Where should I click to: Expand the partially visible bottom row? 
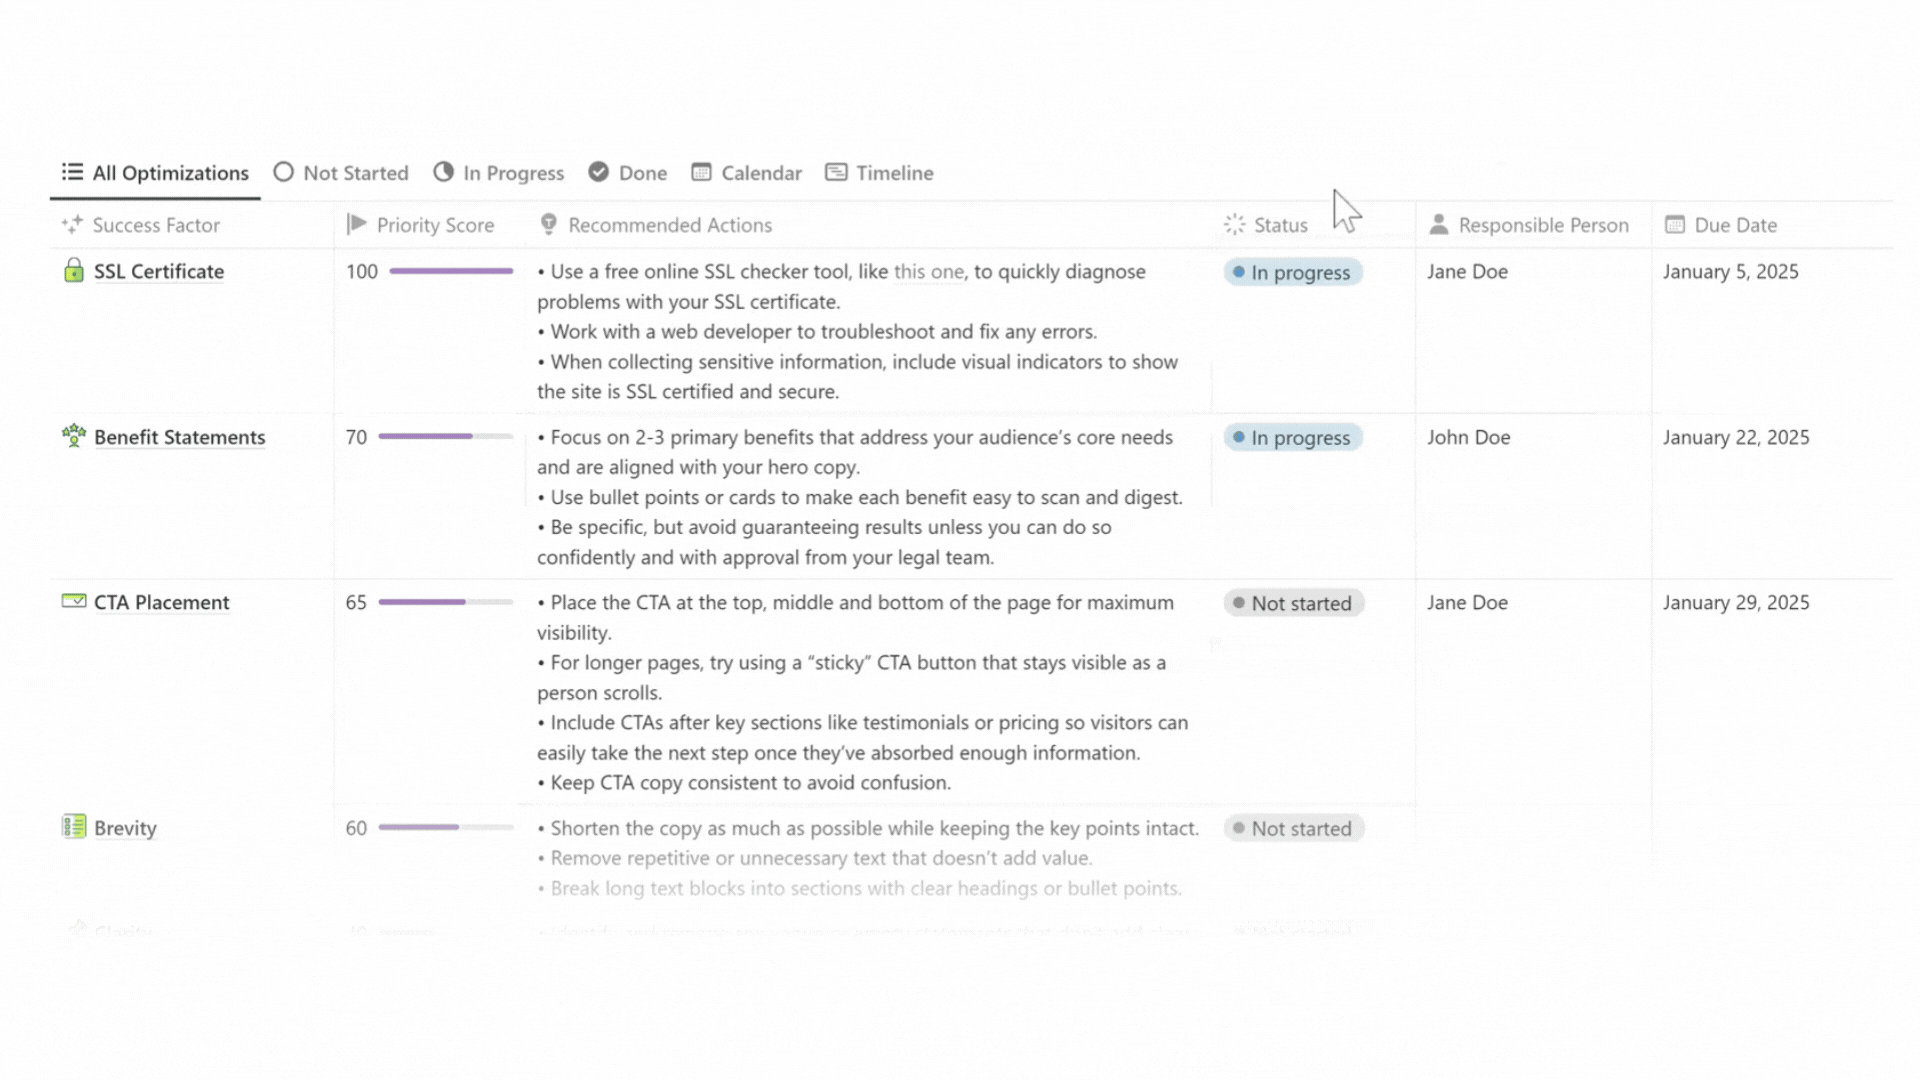[x=125, y=930]
